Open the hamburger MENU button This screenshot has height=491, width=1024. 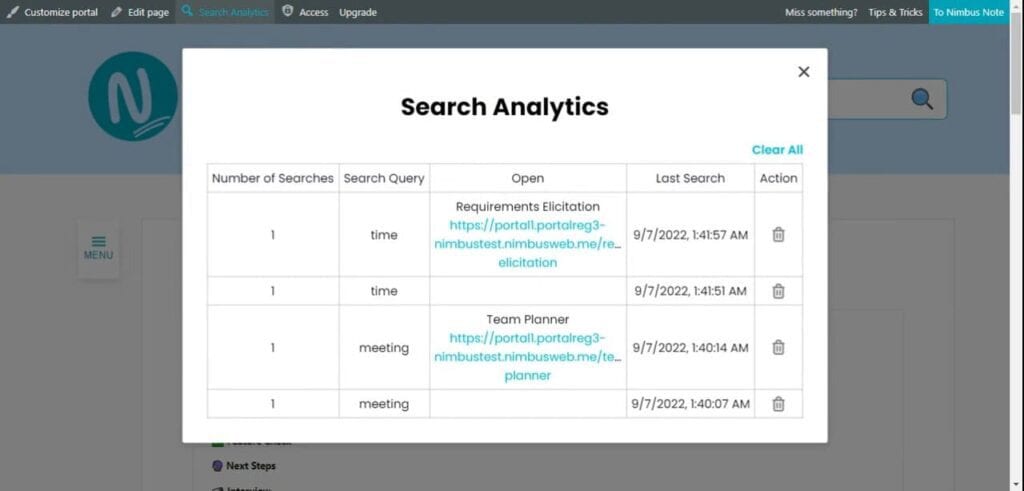pyautogui.click(x=99, y=248)
